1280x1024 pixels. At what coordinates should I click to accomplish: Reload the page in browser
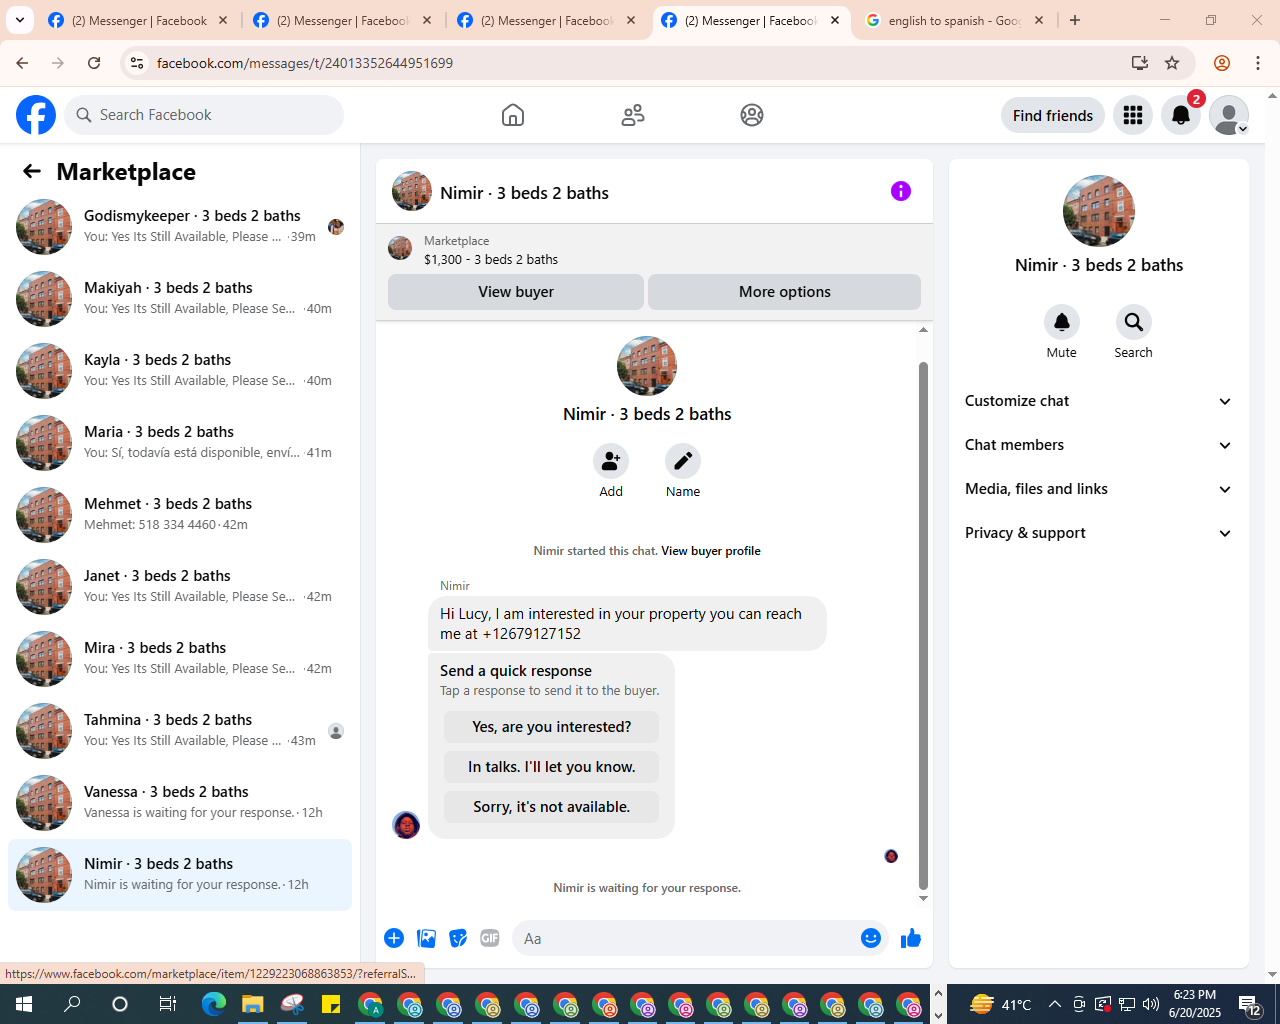(94, 63)
